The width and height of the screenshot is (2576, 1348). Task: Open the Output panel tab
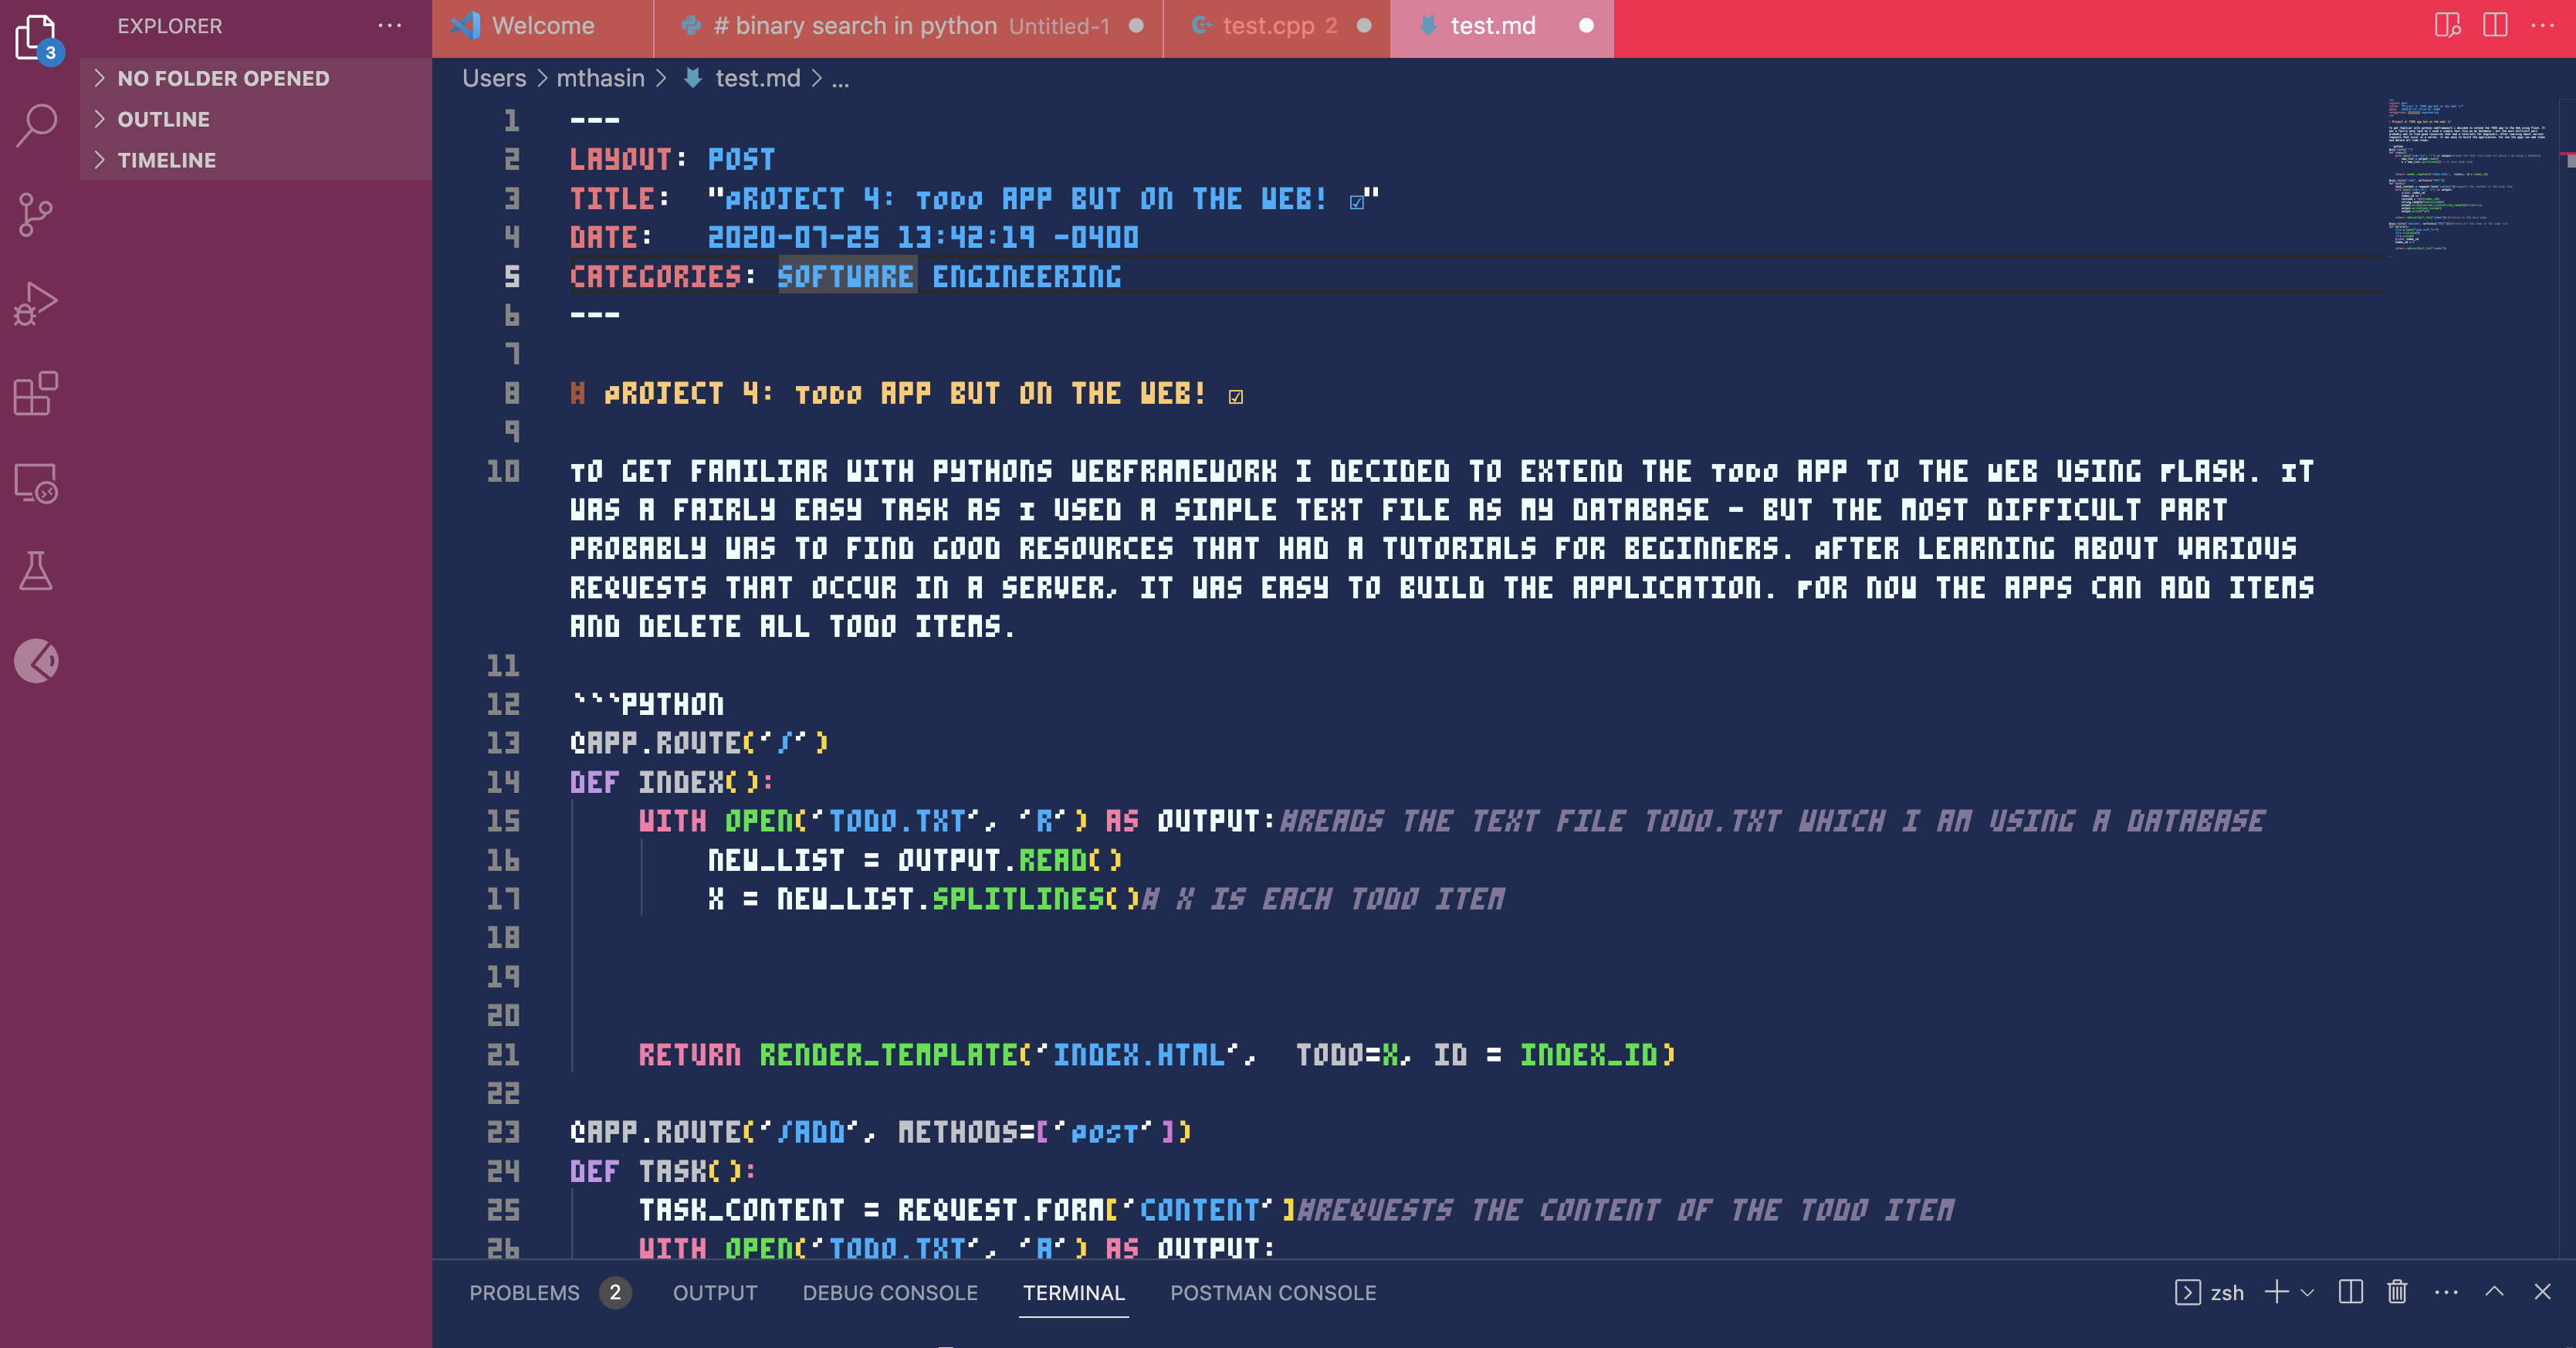[715, 1293]
